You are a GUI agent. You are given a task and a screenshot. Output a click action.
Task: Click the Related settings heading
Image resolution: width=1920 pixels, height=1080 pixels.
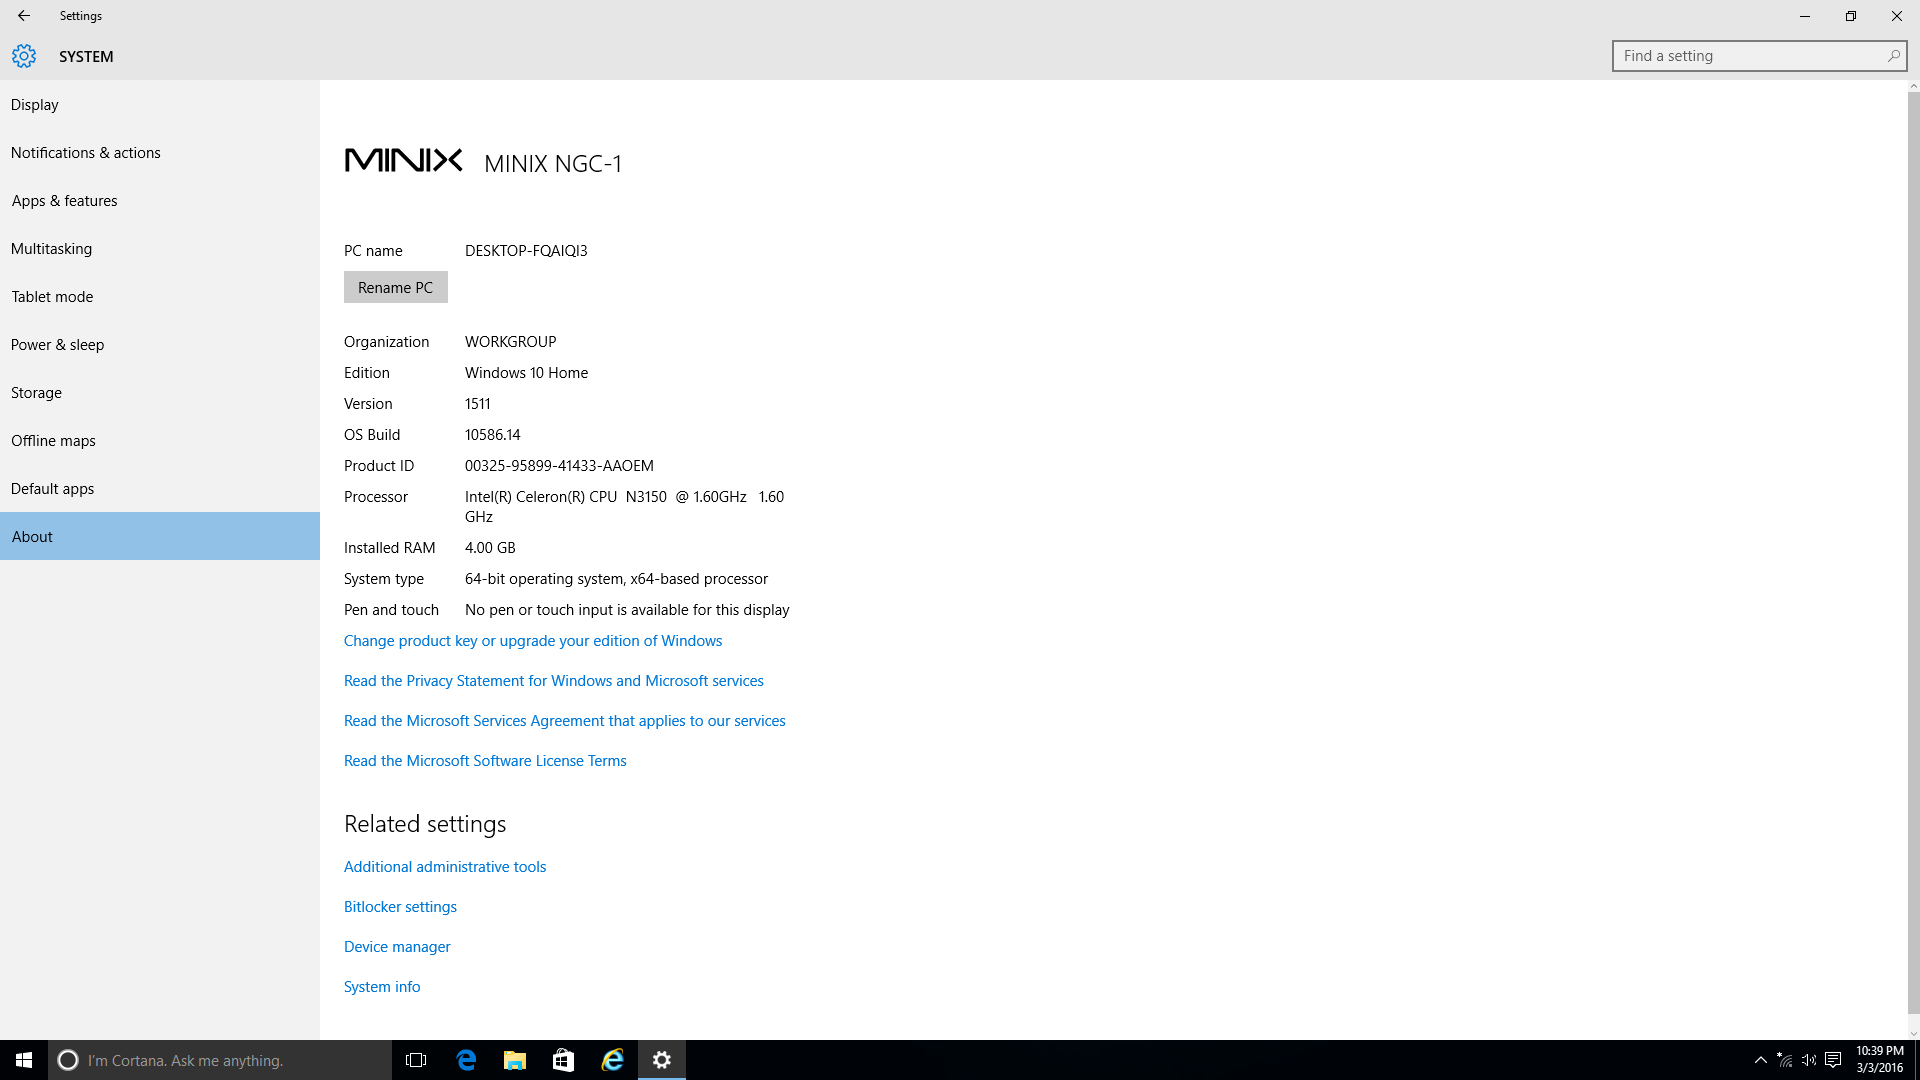pos(425,824)
